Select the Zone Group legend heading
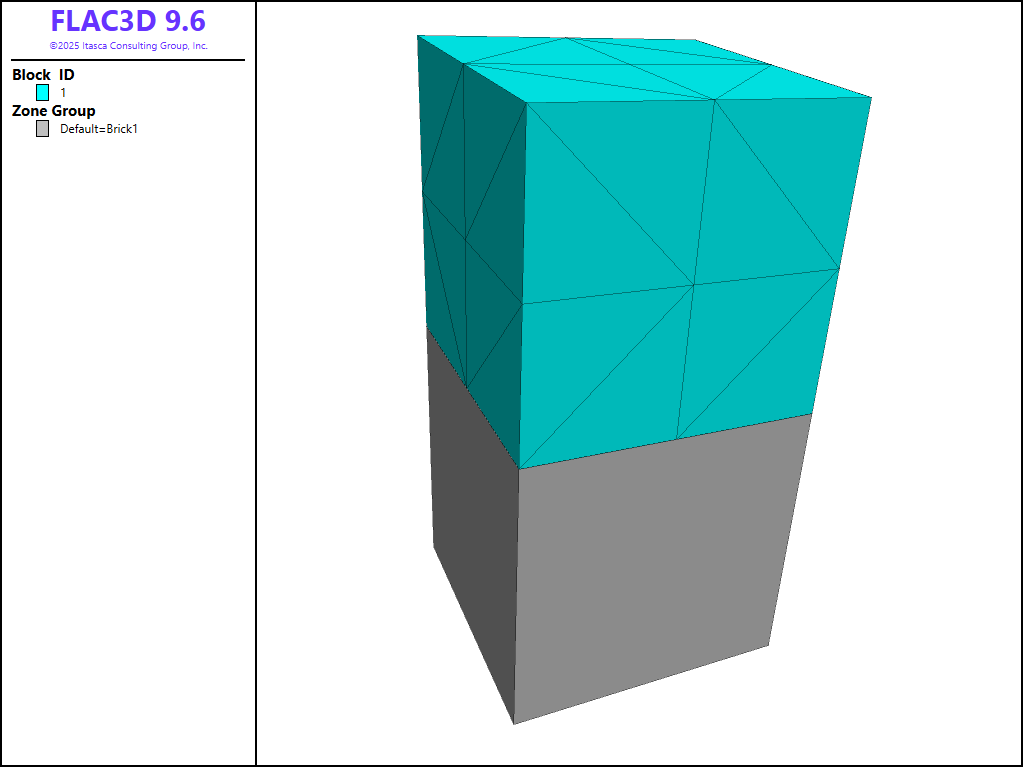The image size is (1024, 768). click(53, 111)
